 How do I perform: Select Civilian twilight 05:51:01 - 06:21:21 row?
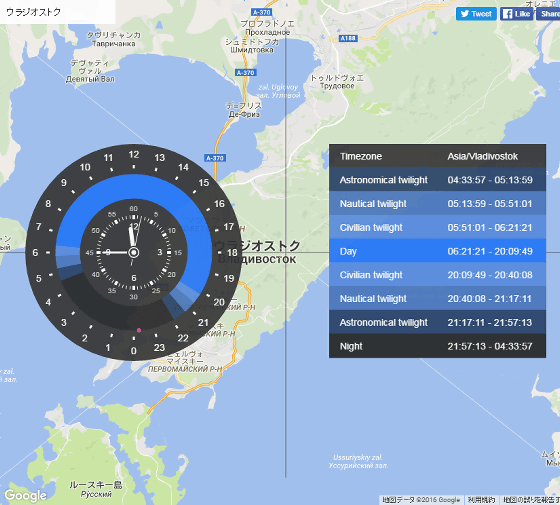point(437,228)
